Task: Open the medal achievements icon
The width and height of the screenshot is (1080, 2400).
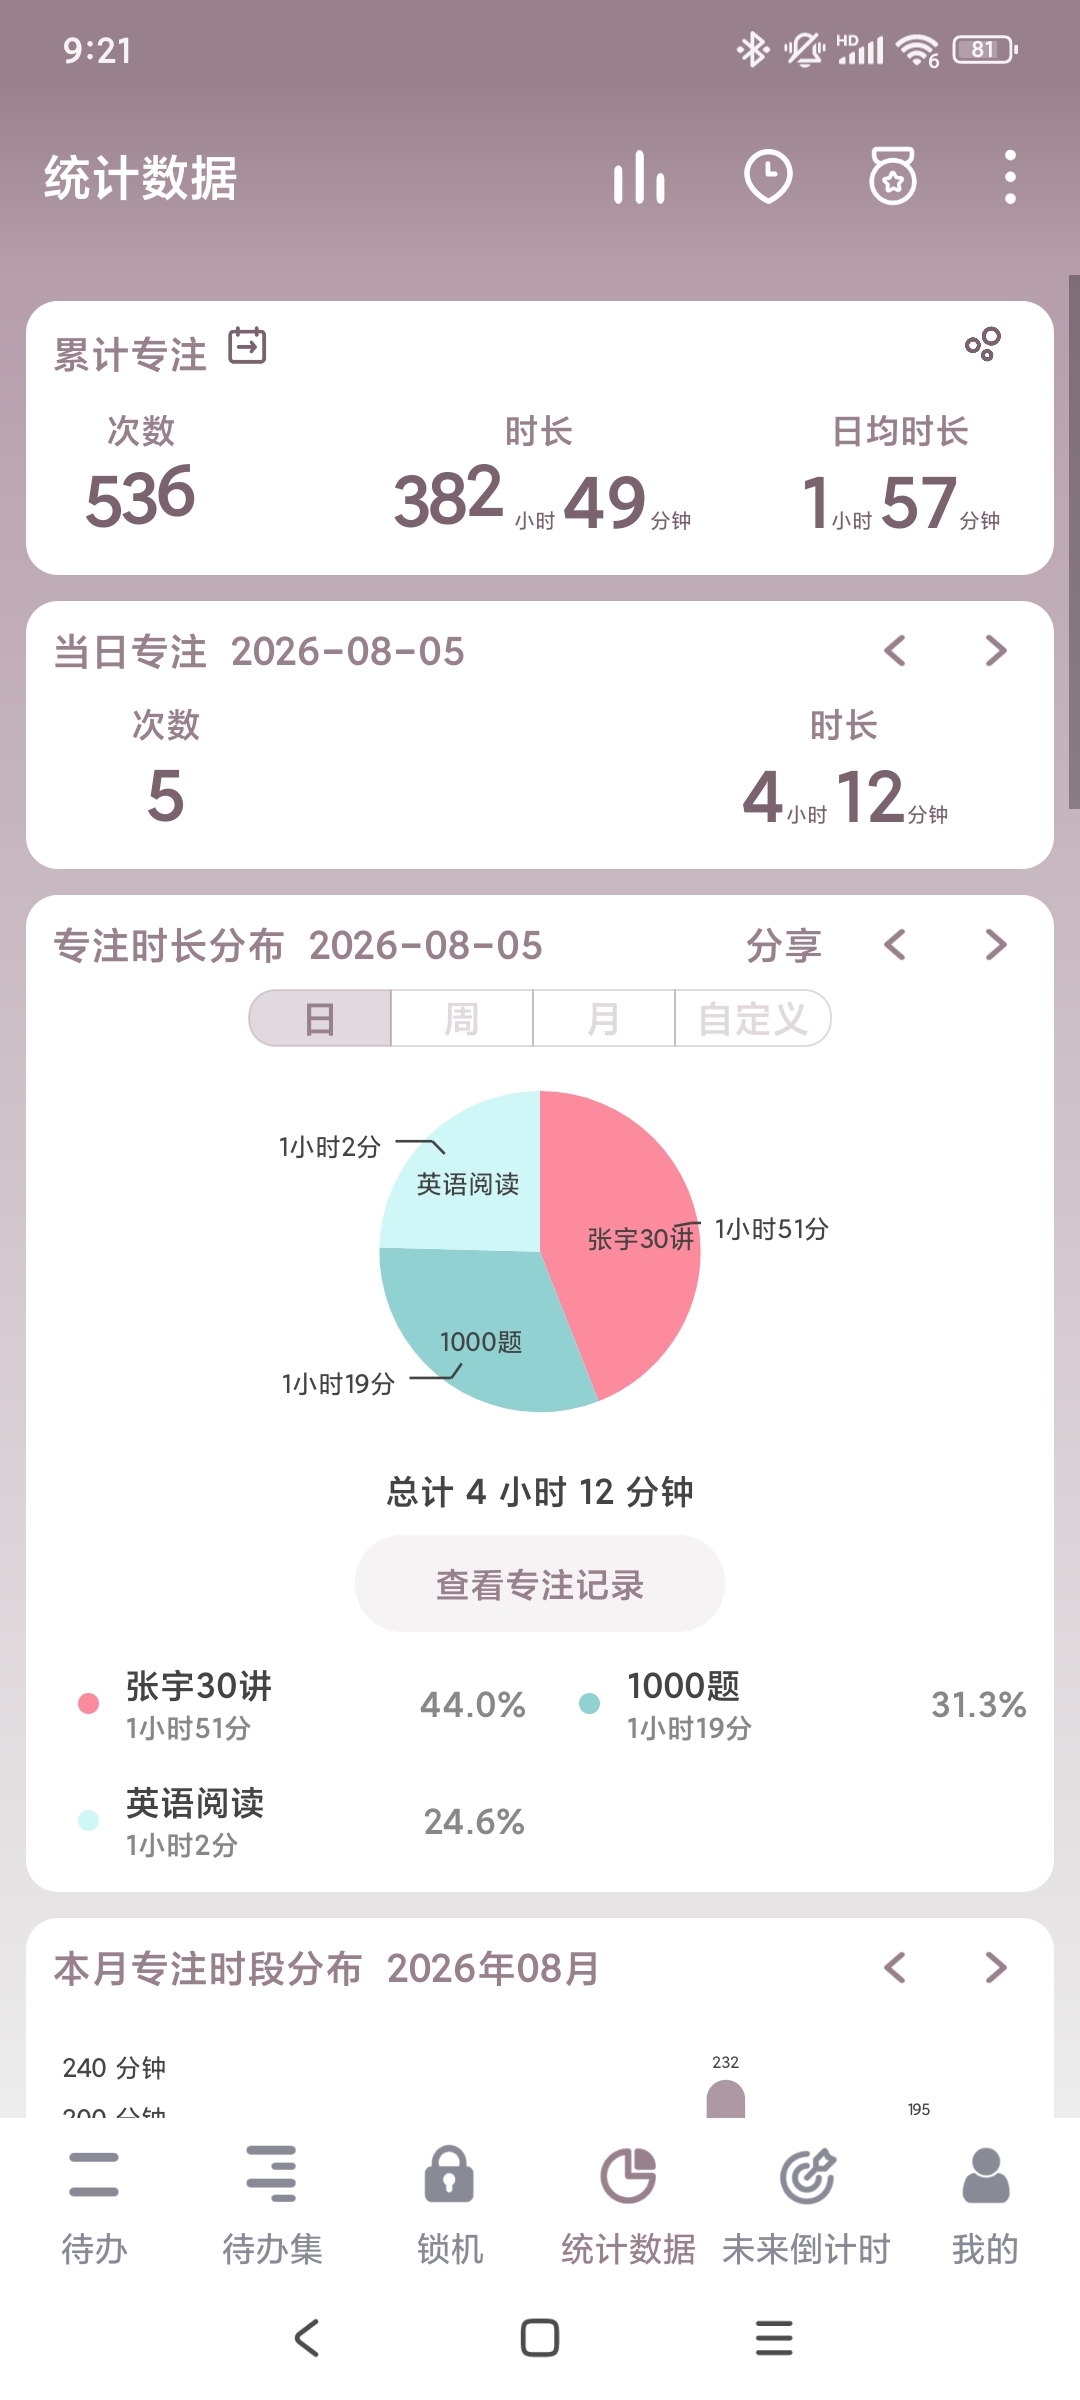Action: [x=892, y=177]
